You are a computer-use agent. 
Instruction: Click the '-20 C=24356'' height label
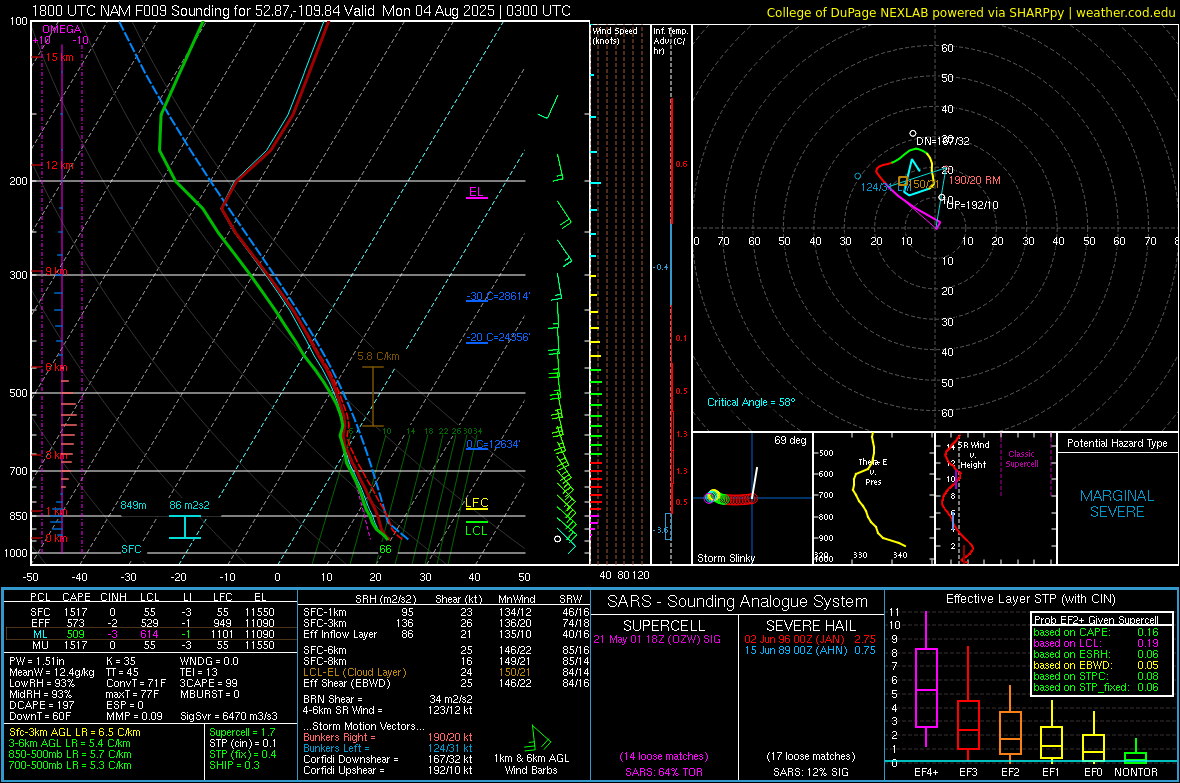click(x=497, y=337)
